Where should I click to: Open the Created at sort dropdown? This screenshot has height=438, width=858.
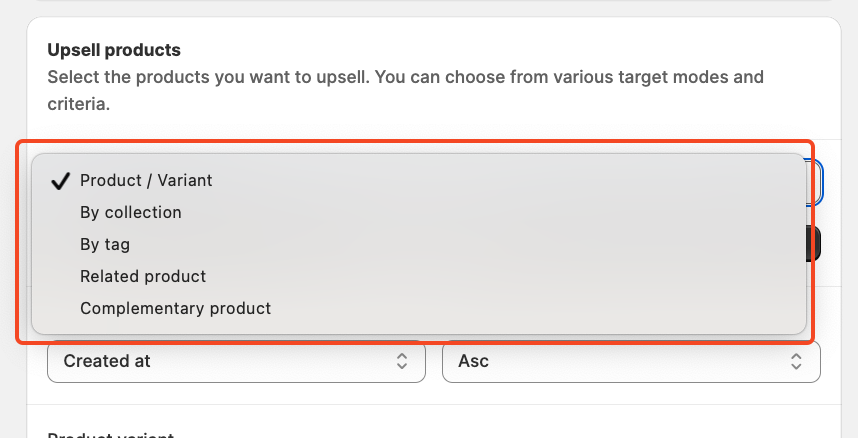coord(236,361)
